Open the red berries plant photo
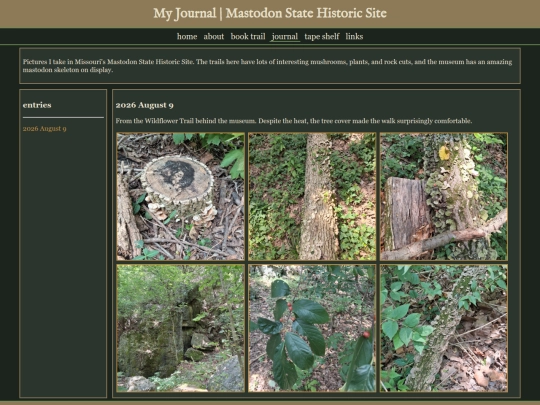The image size is (540, 405). (312, 328)
